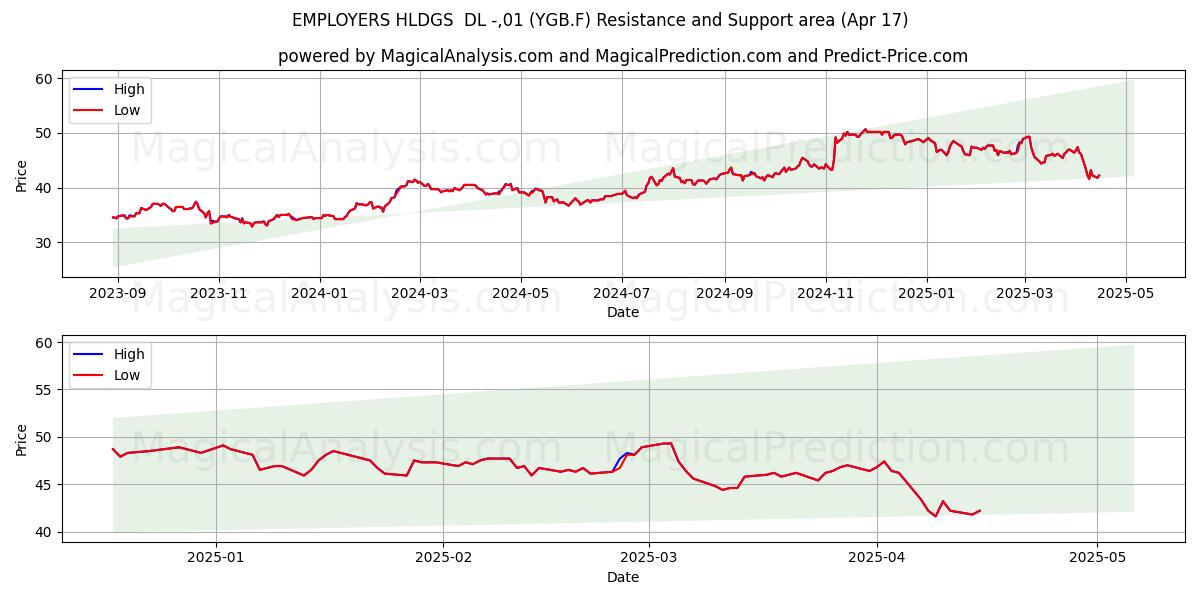Screen dimensions: 1200x600
Task: Click the '2024-03' date tick label
Action: pyautogui.click(x=419, y=294)
